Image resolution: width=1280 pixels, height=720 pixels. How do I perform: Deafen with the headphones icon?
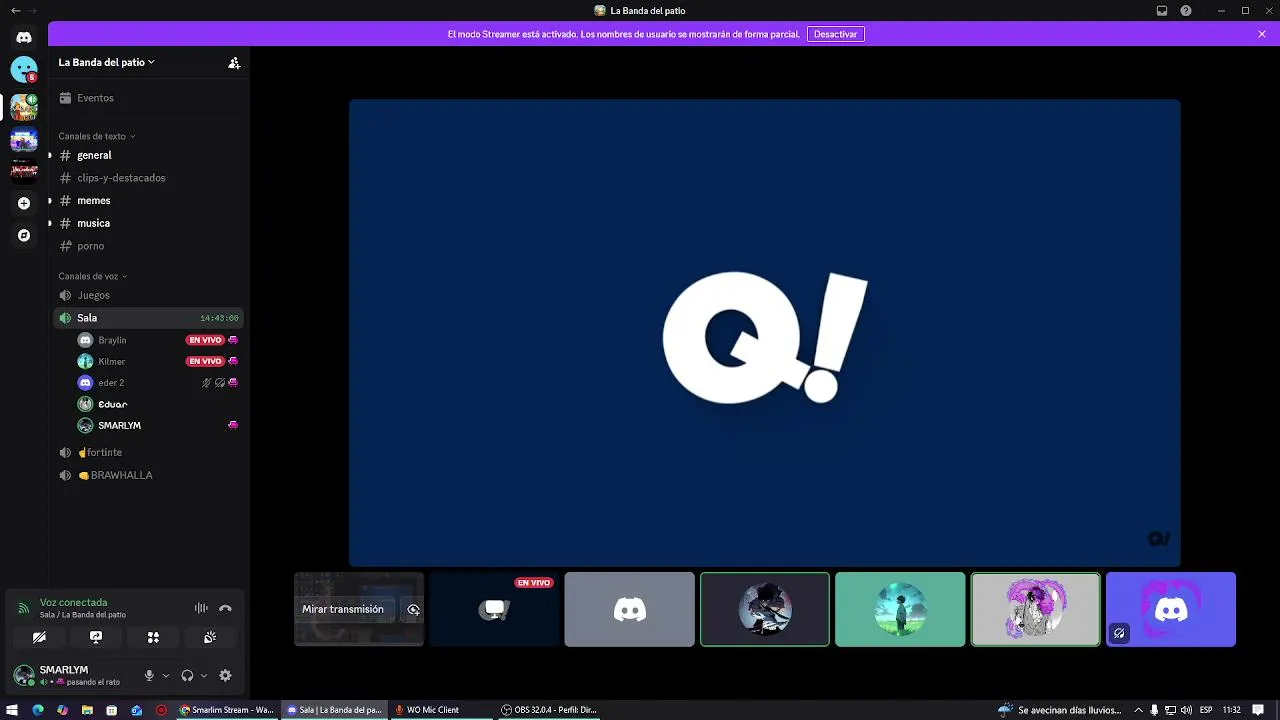(x=187, y=676)
